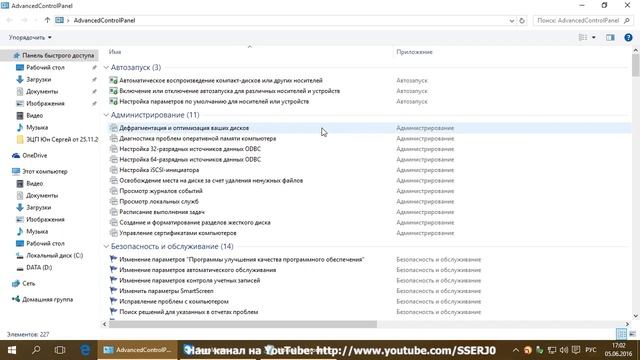640x360 pixels.
Task: Click the 'РУС' language indicator
Action: click(x=591, y=350)
